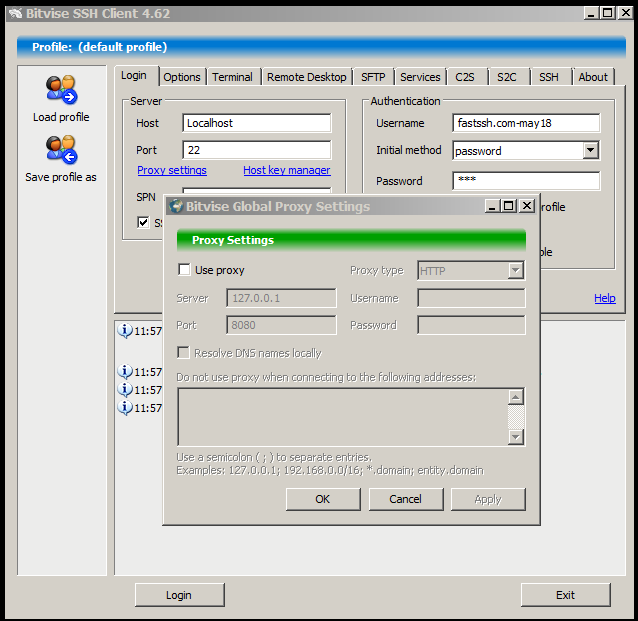Image resolution: width=638 pixels, height=621 pixels.
Task: Click the proxy Password field
Action: [x=471, y=325]
